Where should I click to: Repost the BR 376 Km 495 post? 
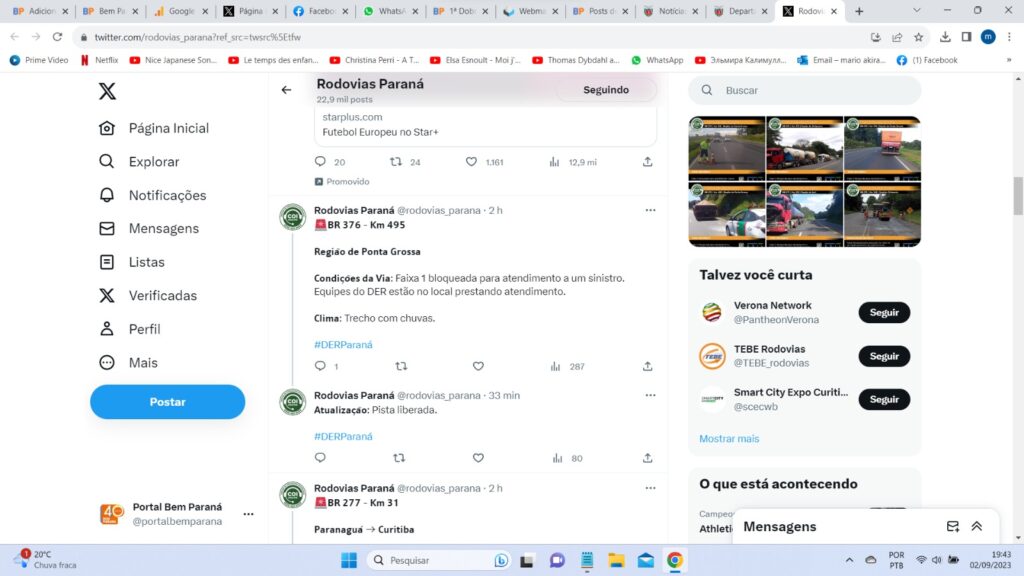click(x=401, y=366)
